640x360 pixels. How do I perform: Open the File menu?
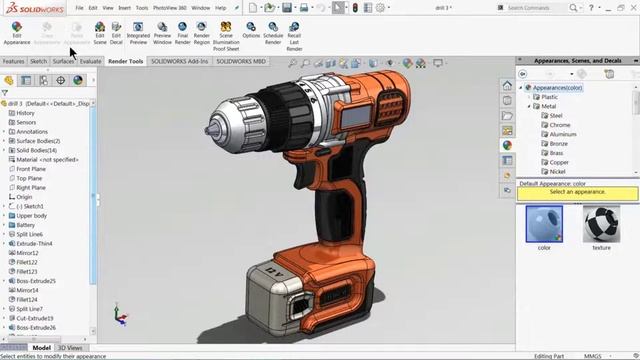pos(79,8)
